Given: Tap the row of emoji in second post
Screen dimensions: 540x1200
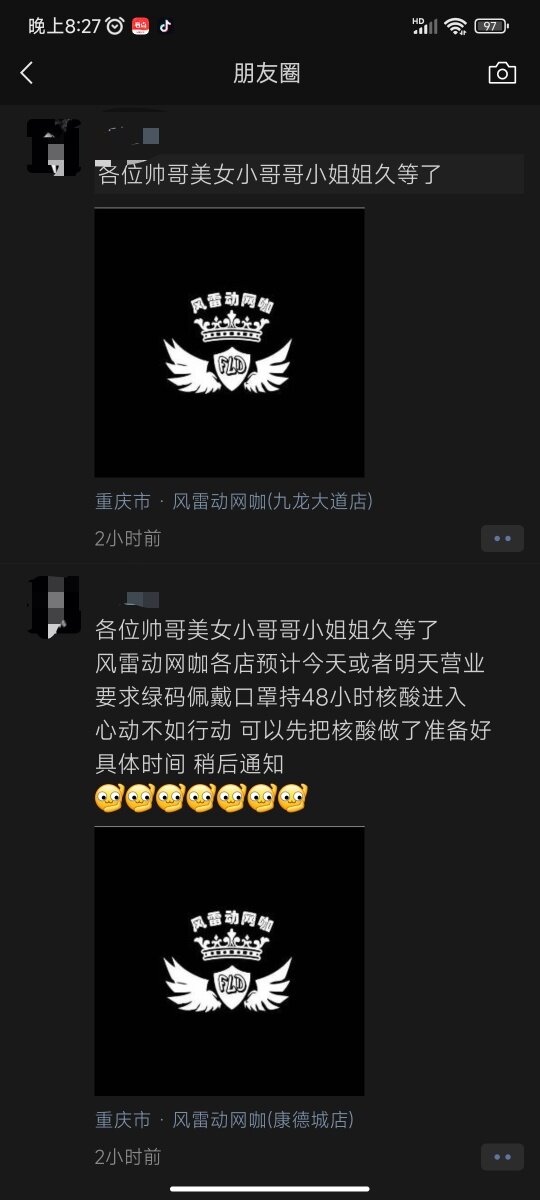Looking at the screenshot, I should [x=200, y=798].
